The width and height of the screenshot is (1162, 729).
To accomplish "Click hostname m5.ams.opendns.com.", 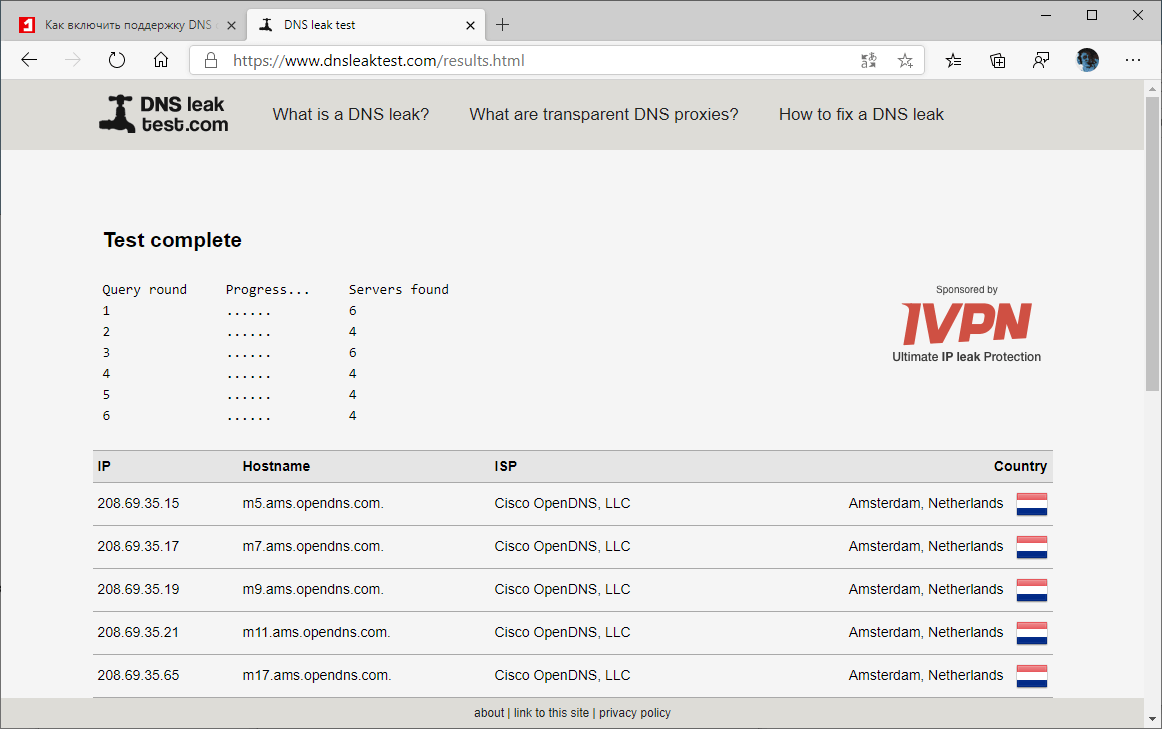I will pos(313,503).
